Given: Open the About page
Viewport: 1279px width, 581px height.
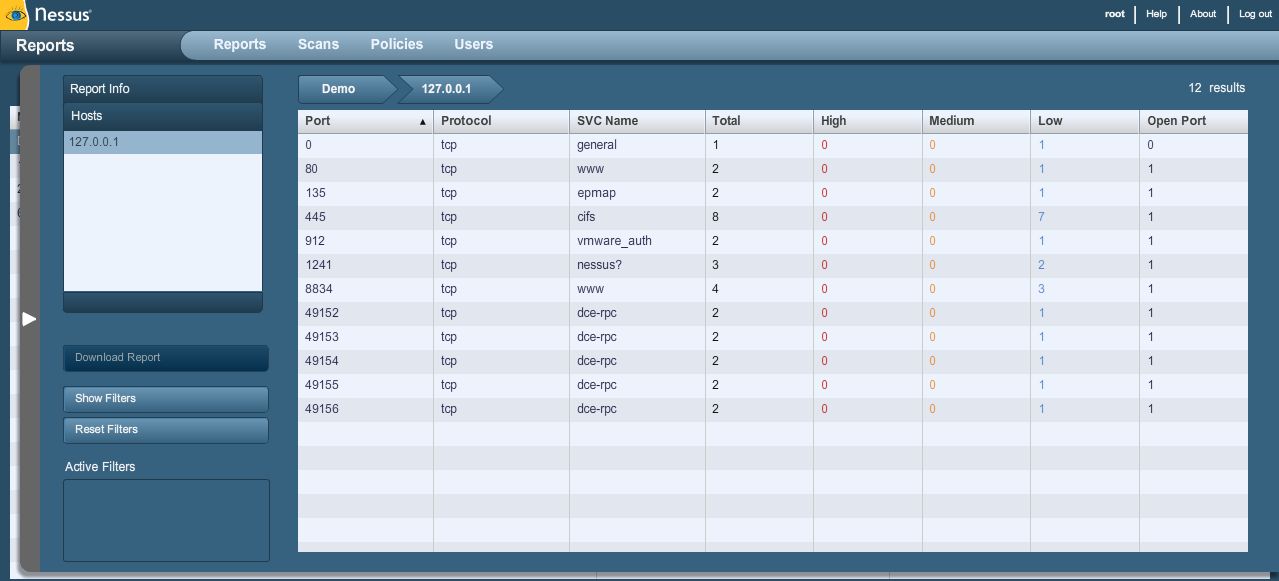Looking at the screenshot, I should coord(1202,14).
